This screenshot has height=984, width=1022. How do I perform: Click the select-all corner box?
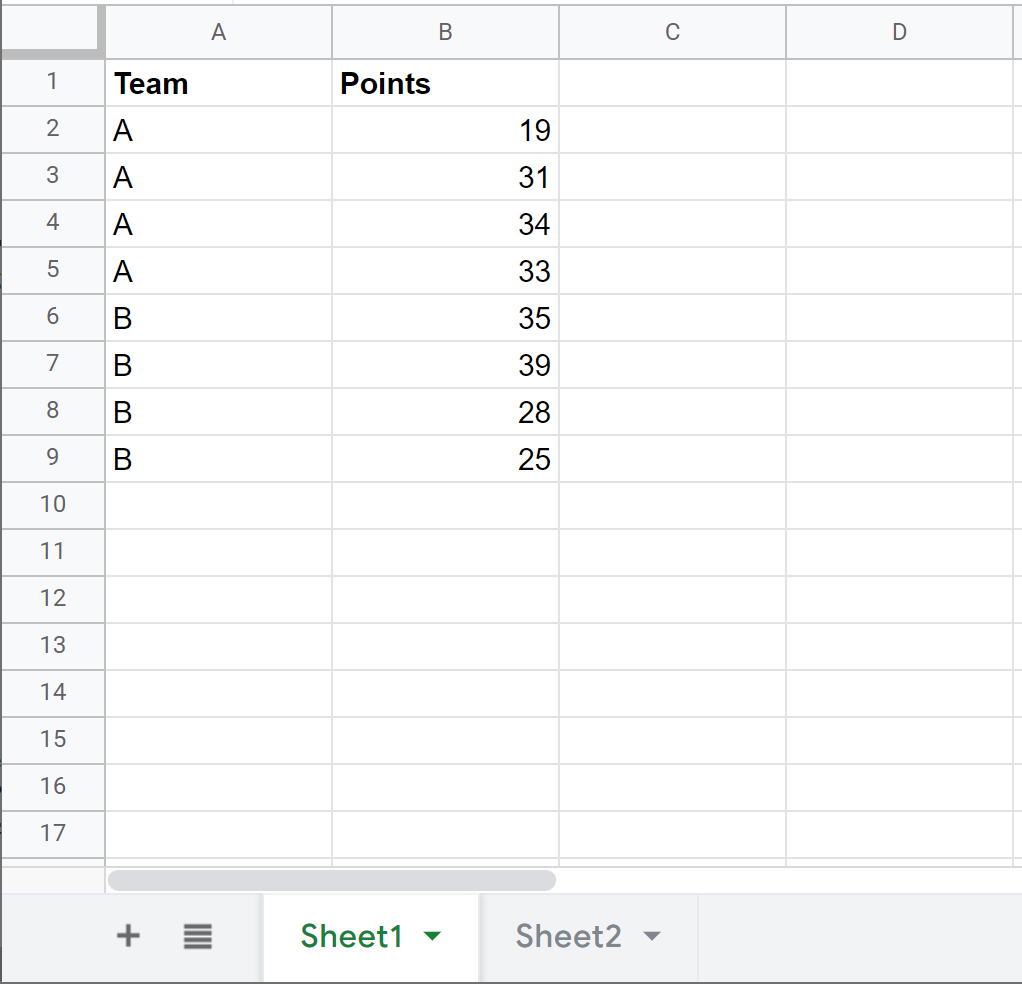[52, 30]
